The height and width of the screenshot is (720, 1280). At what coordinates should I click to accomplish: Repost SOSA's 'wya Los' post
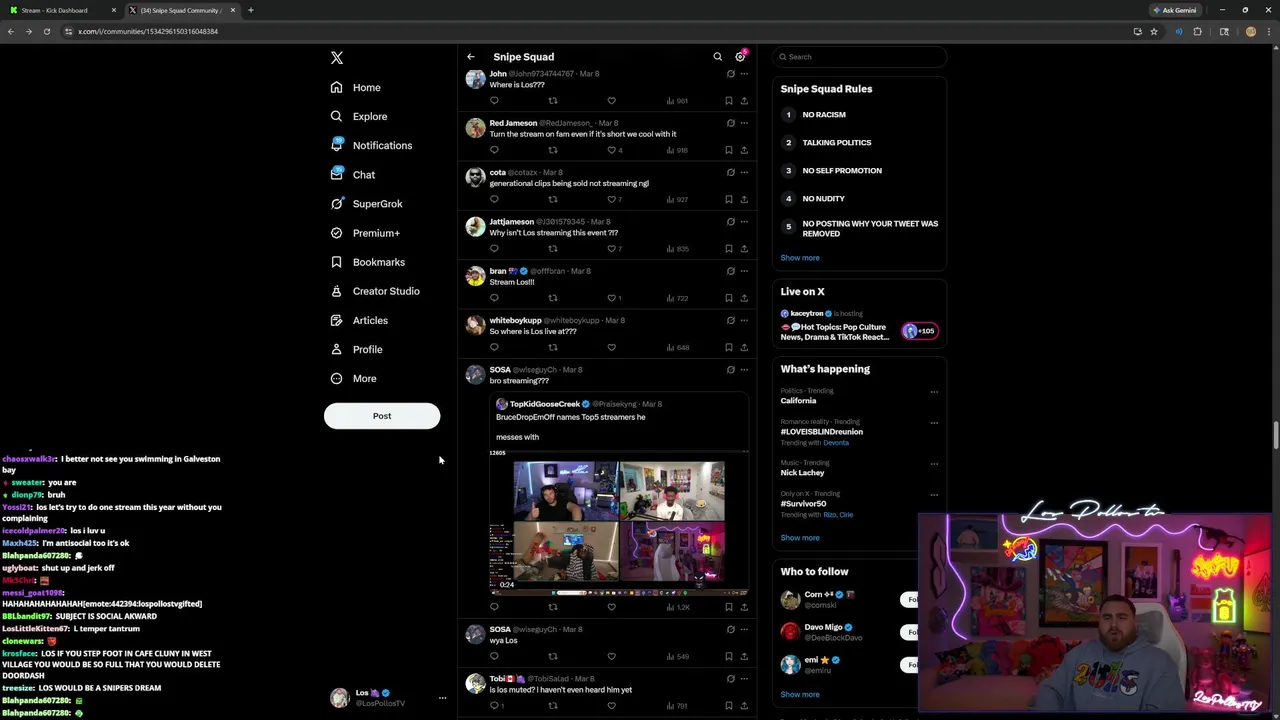point(552,656)
